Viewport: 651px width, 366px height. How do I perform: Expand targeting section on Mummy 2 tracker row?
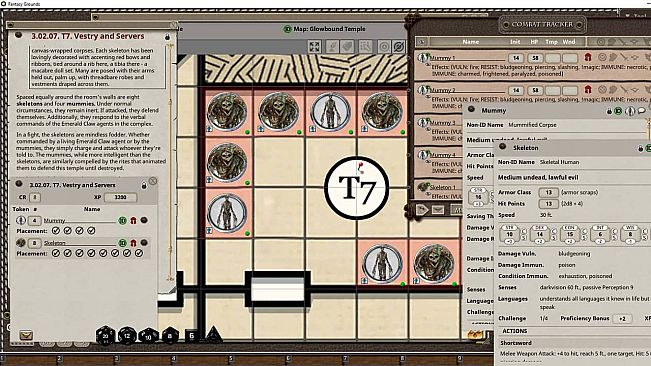click(x=602, y=90)
